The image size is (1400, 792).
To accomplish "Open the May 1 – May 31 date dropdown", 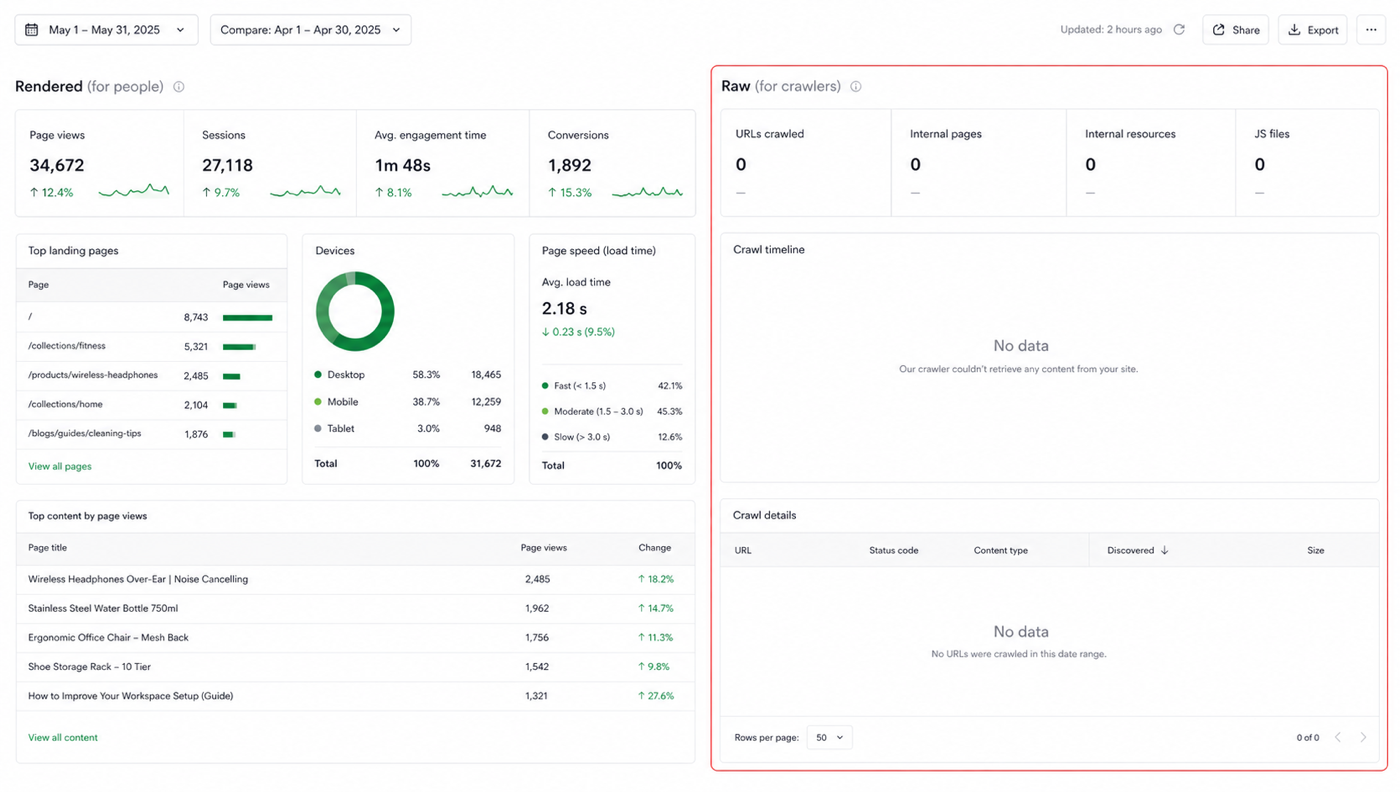I will pyautogui.click(x=106, y=30).
